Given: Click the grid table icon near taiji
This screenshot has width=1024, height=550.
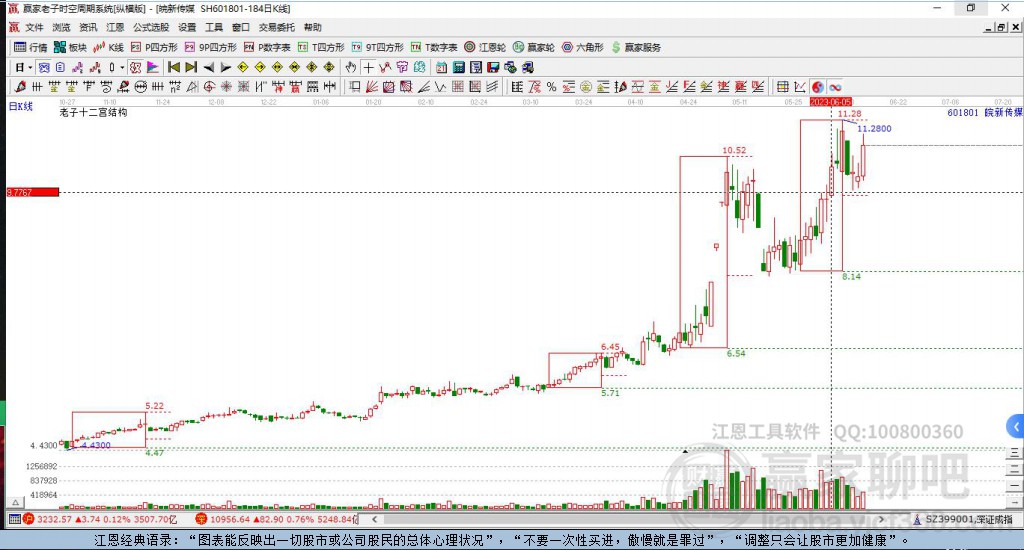Looking at the screenshot, I should click(782, 87).
